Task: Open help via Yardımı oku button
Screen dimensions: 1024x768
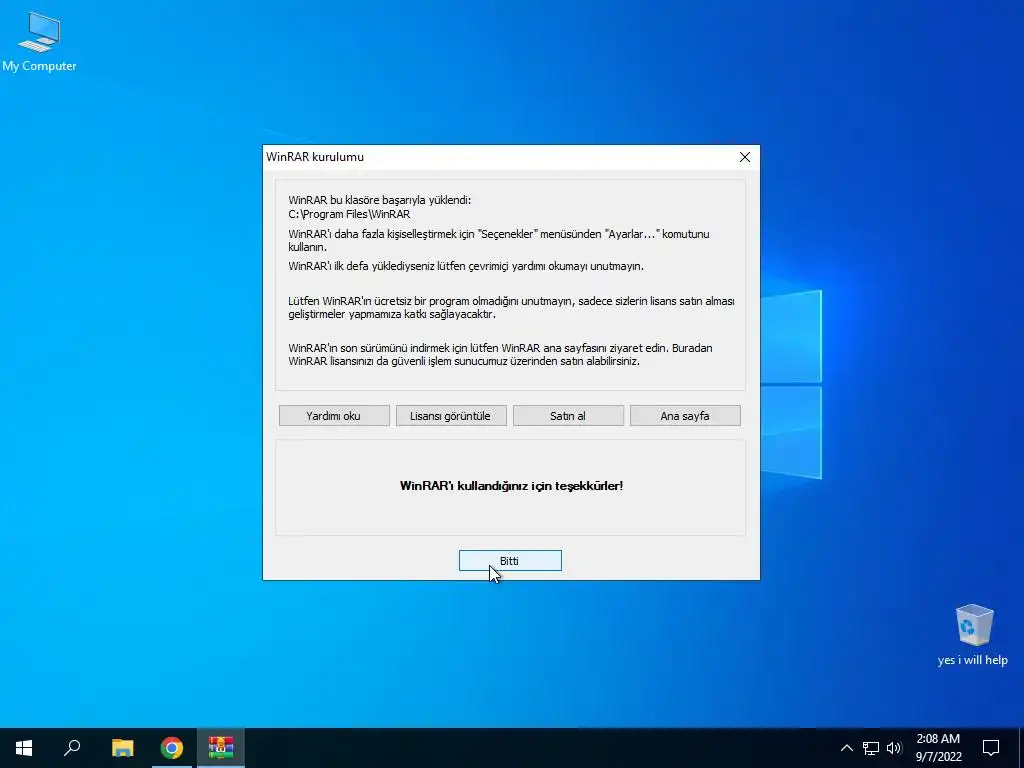Action: (334, 416)
